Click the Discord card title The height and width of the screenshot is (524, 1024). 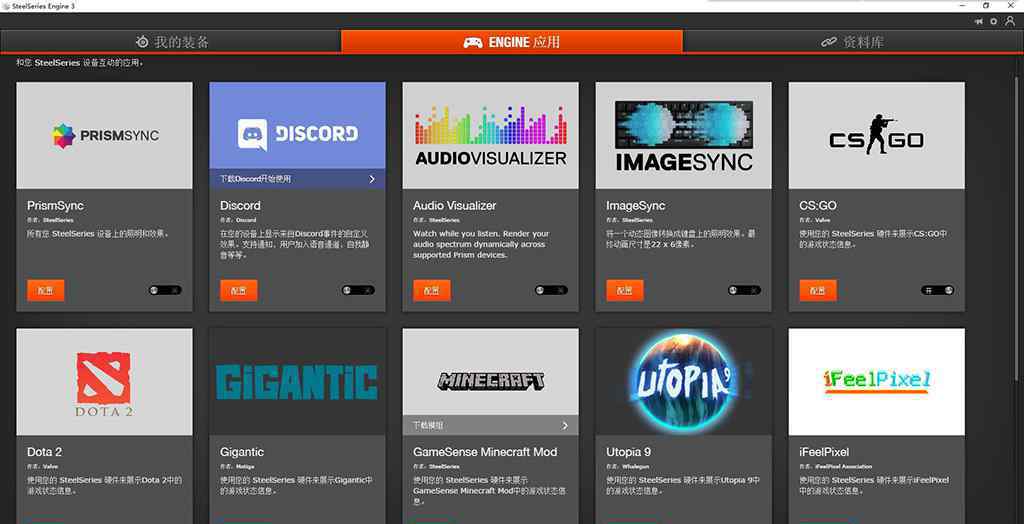pyautogui.click(x=240, y=206)
